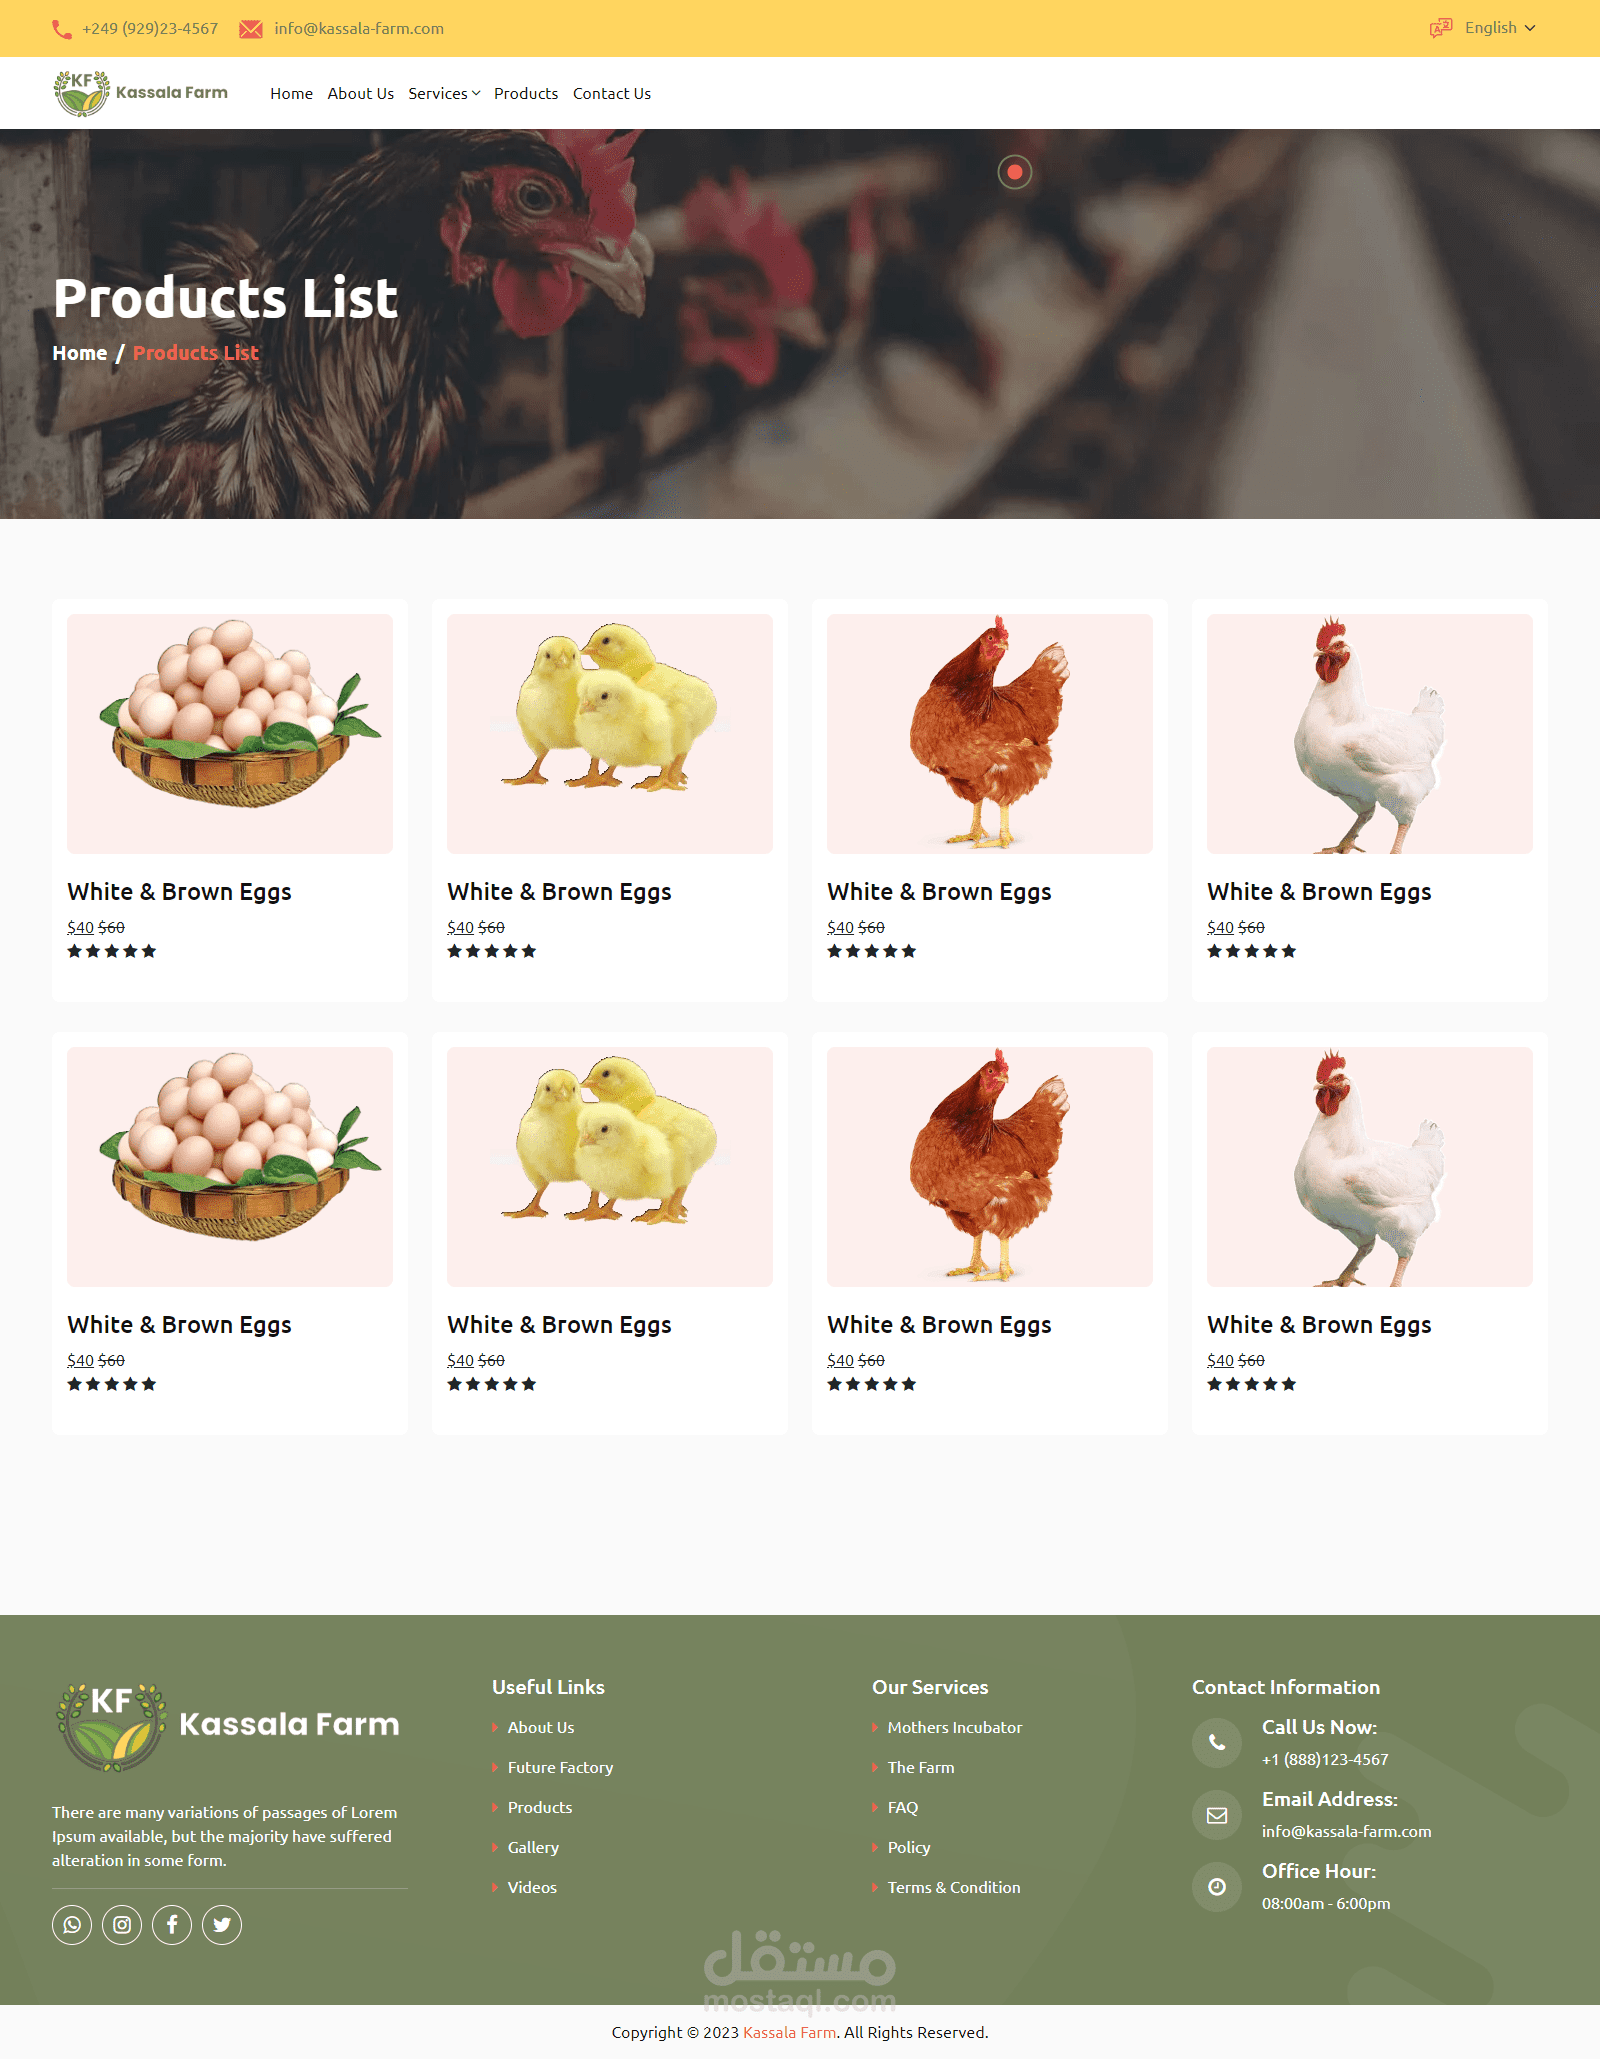Click the envelope icon beside the header email
Screen dimensions: 1600x2059
[x=251, y=29]
